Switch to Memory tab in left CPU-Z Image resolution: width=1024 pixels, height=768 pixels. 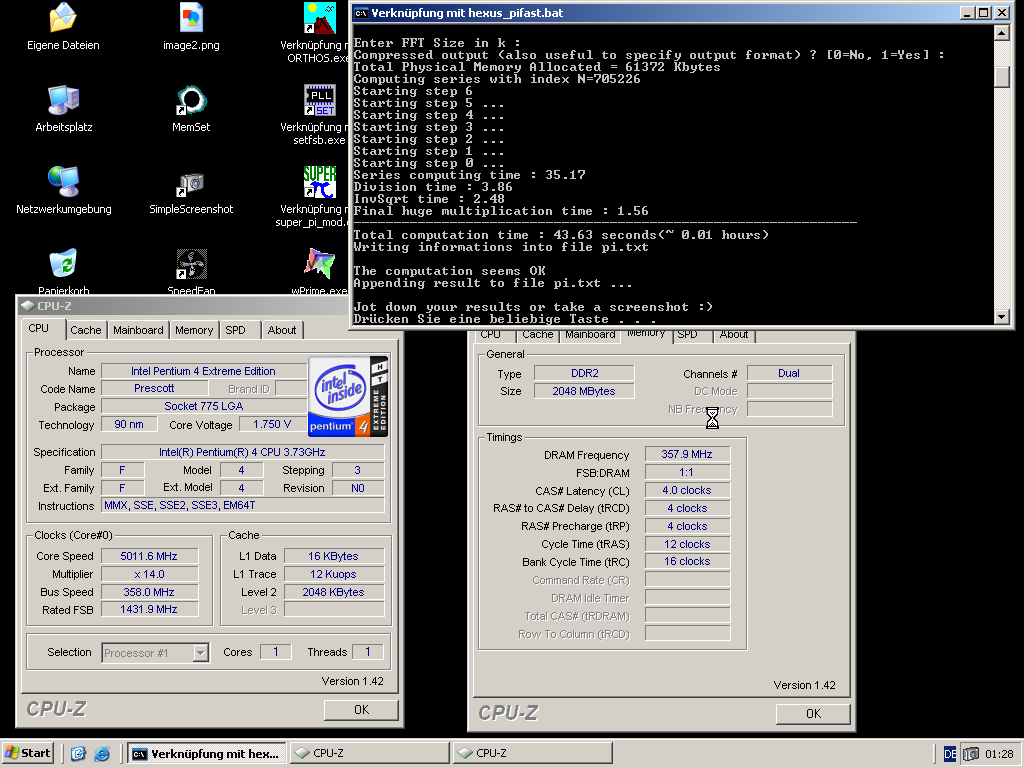(x=194, y=330)
